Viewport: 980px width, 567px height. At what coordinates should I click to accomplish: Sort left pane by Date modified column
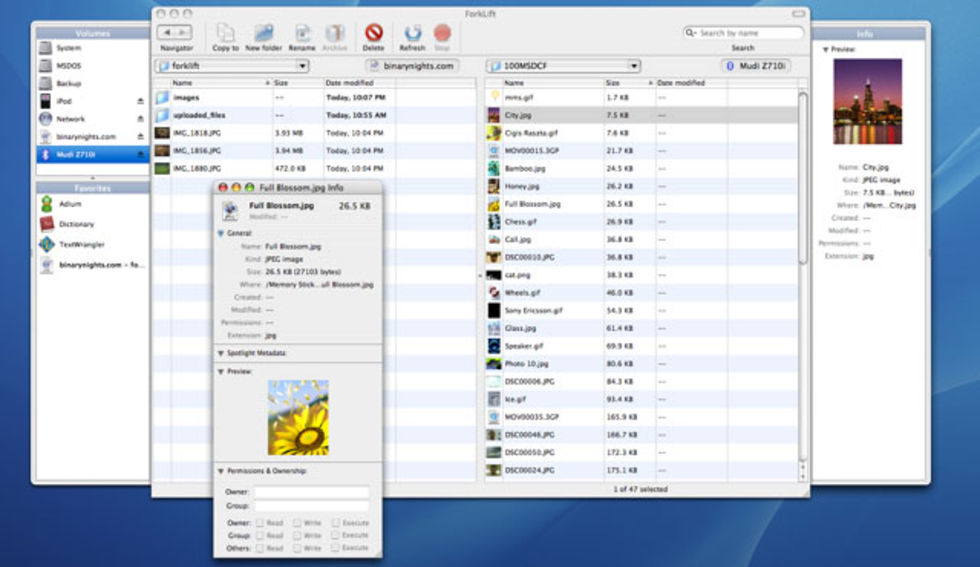pyautogui.click(x=349, y=83)
